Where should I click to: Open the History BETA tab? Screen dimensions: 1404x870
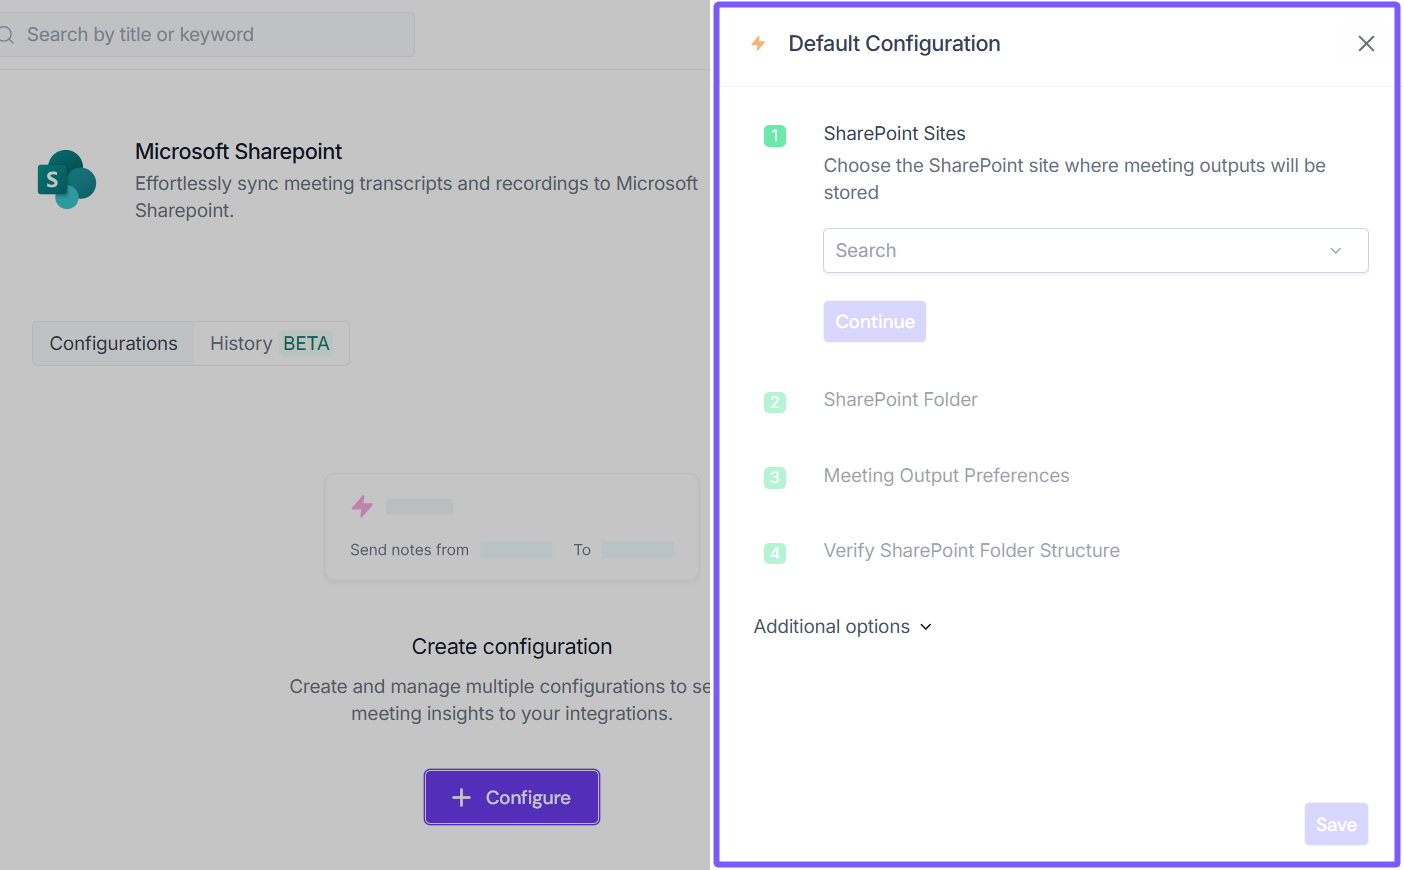click(270, 344)
